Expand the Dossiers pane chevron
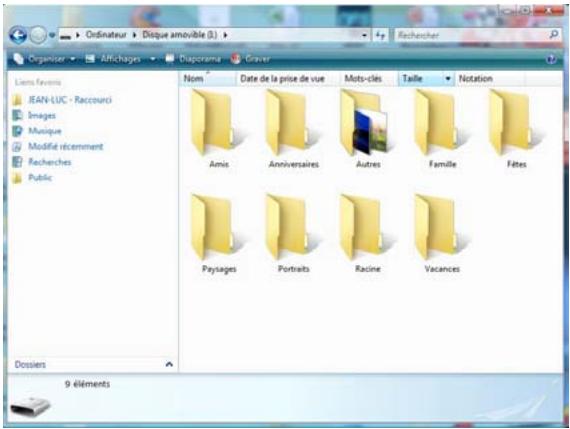 [169, 364]
